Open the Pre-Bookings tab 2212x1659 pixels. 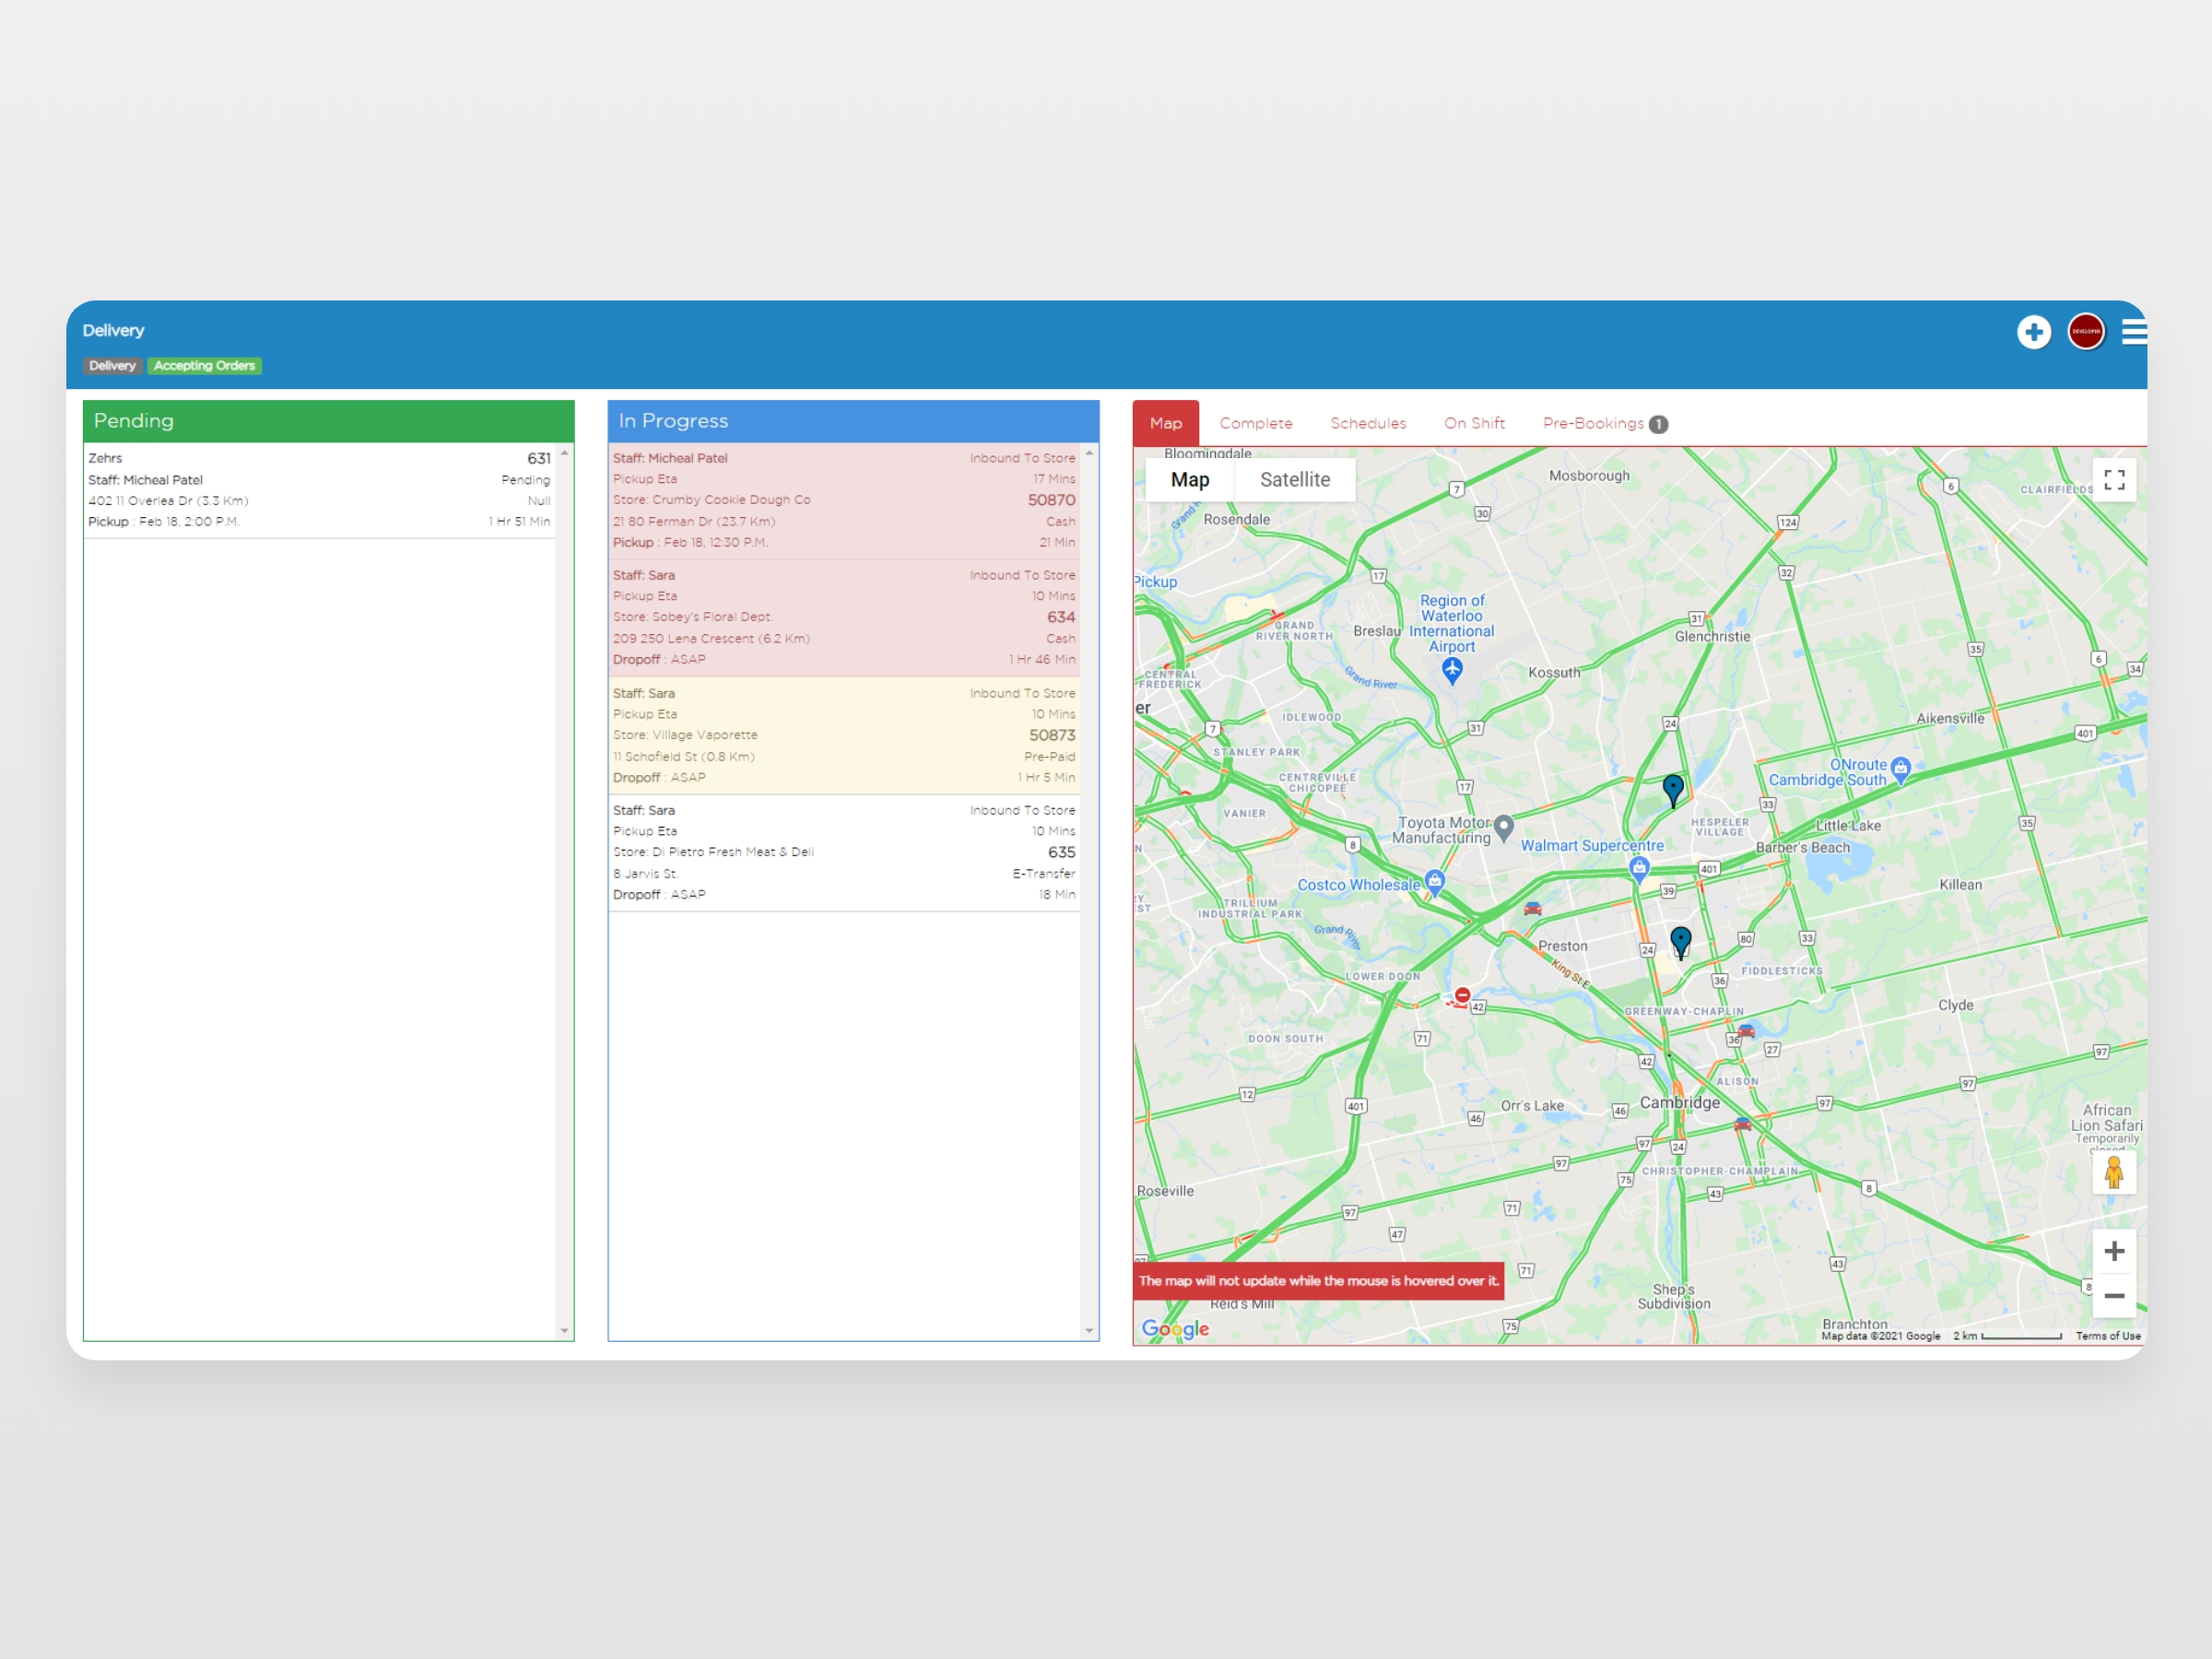pyautogui.click(x=1604, y=423)
